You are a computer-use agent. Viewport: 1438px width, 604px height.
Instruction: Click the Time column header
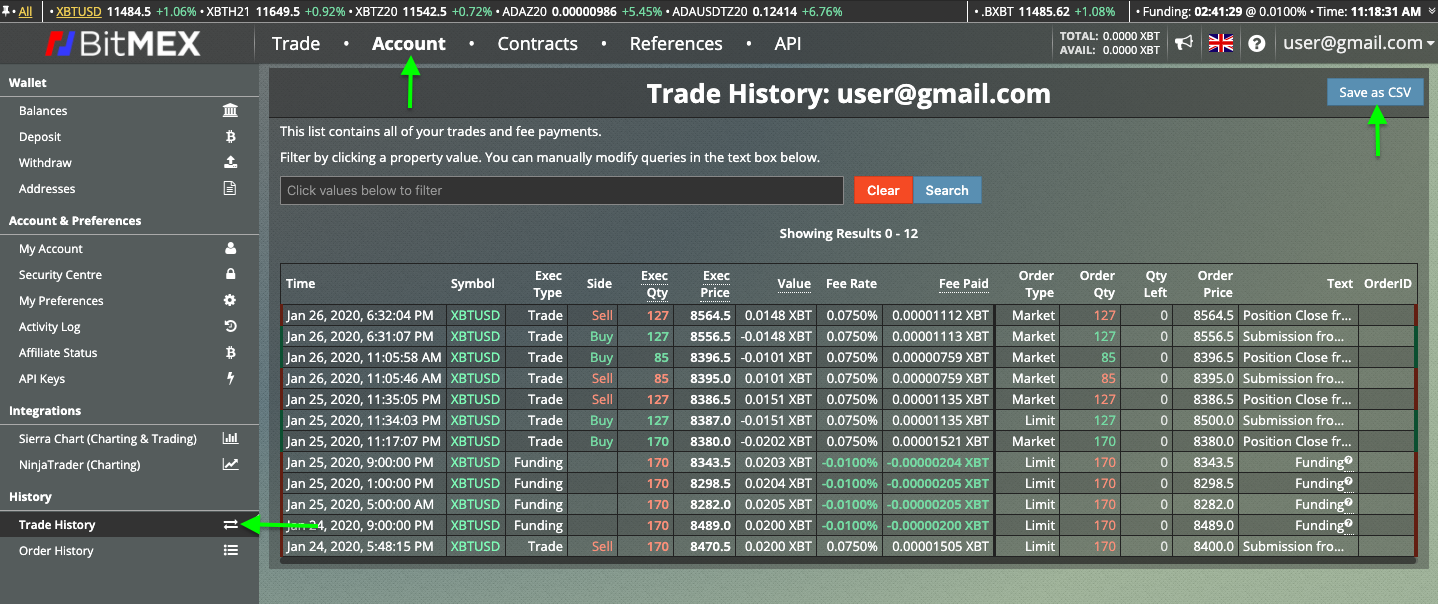click(300, 284)
